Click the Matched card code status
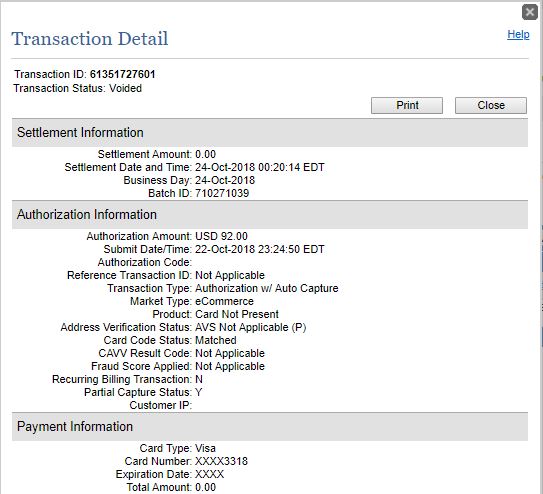The image size is (543, 494). coord(216,340)
